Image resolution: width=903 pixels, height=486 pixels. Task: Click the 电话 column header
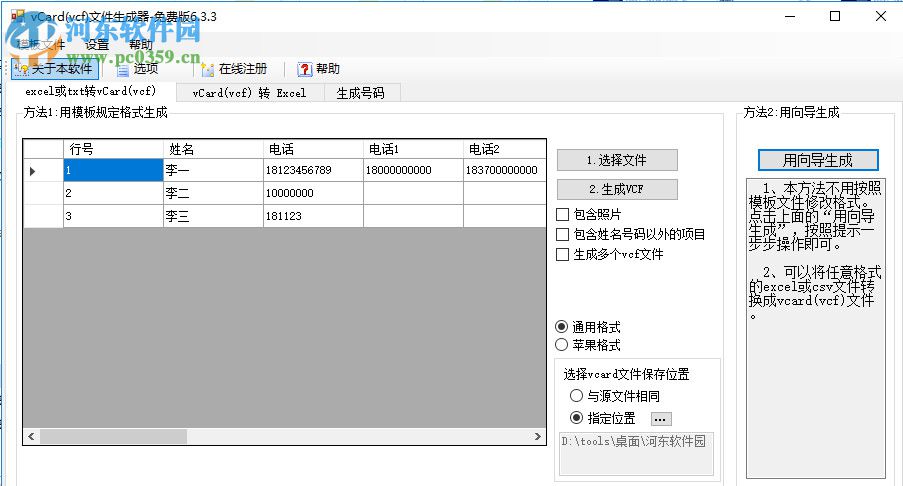point(313,149)
